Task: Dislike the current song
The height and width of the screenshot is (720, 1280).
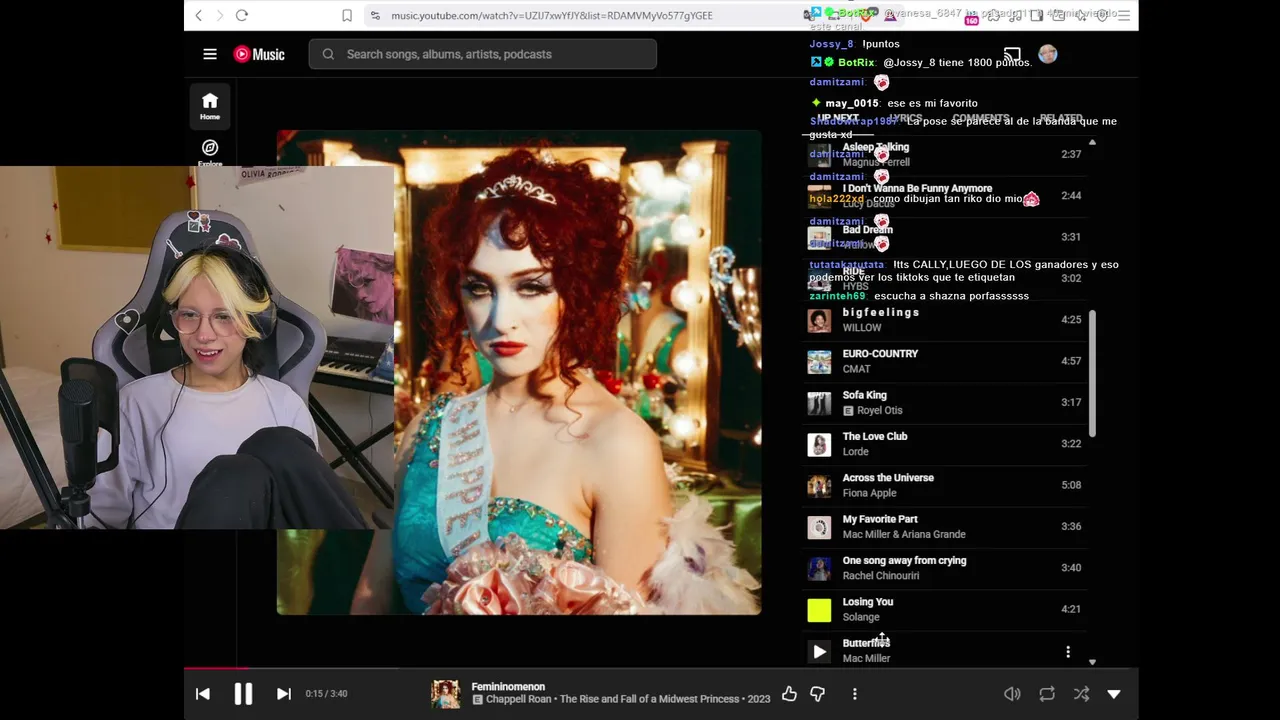Action: 818,694
